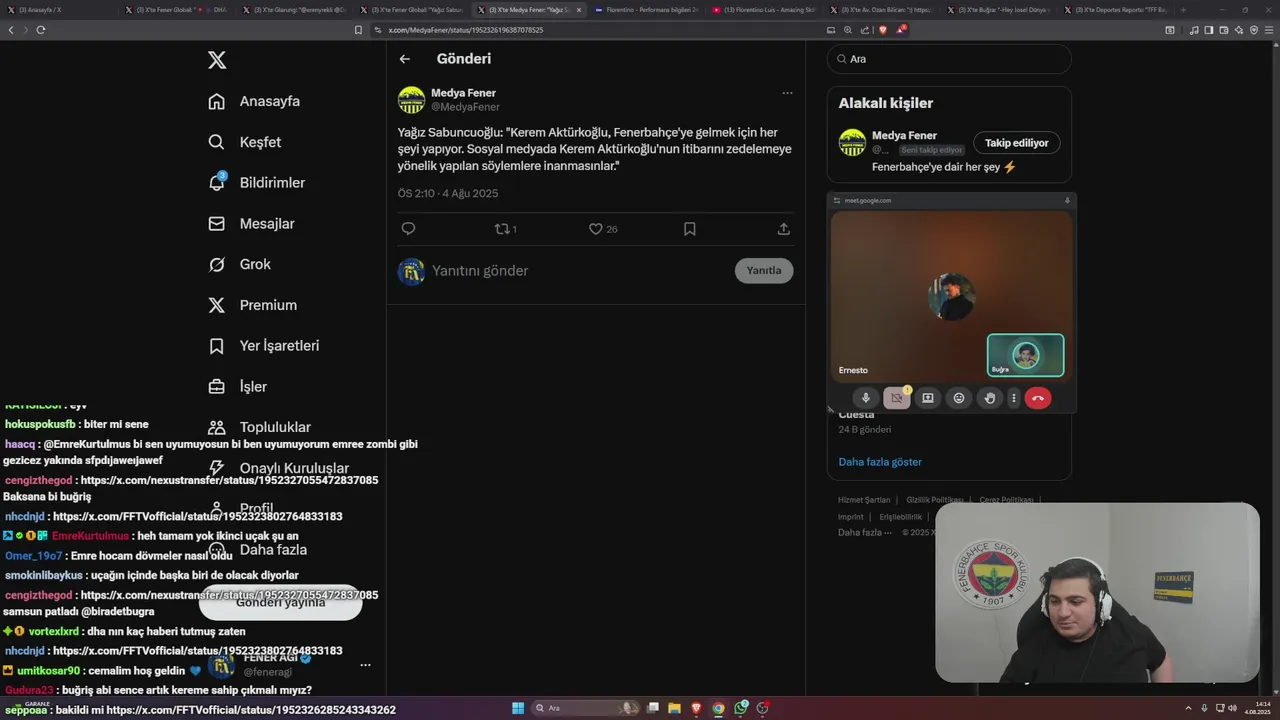Open File Explorer from the taskbar
Viewport: 1280px width, 720px height.
pos(673,708)
